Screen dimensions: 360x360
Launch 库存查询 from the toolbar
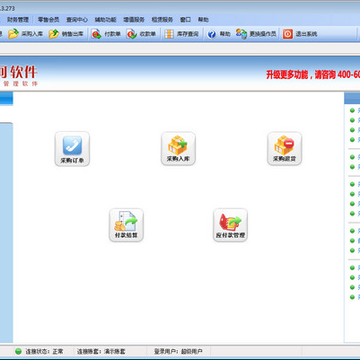coord(182,34)
